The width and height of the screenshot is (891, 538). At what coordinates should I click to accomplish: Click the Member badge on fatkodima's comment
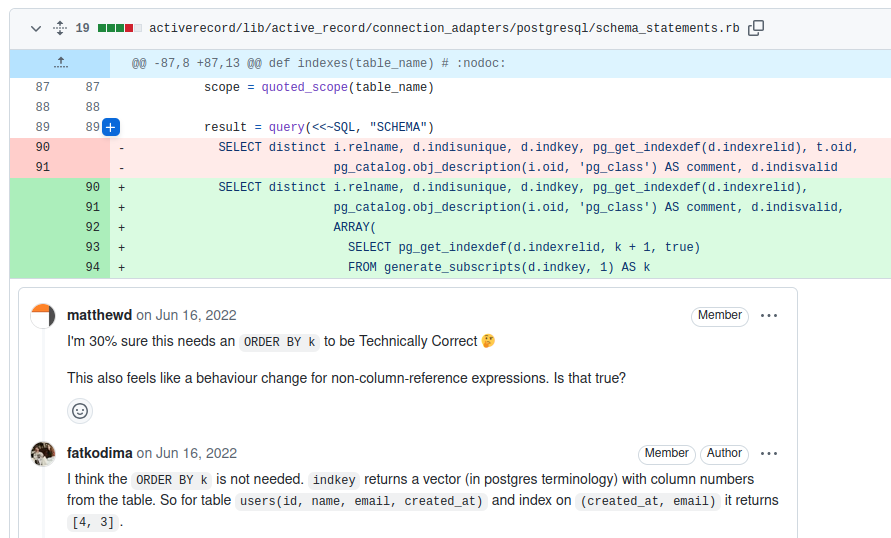pyautogui.click(x=666, y=454)
